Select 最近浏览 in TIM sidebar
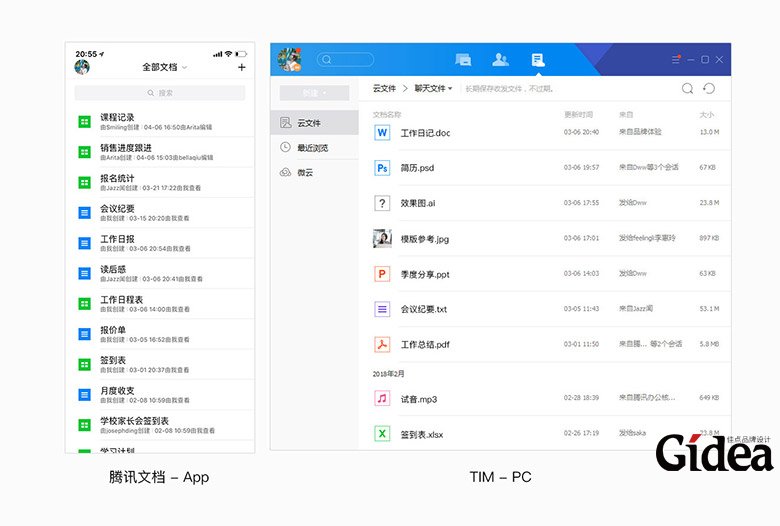This screenshot has width=780, height=526. click(314, 147)
